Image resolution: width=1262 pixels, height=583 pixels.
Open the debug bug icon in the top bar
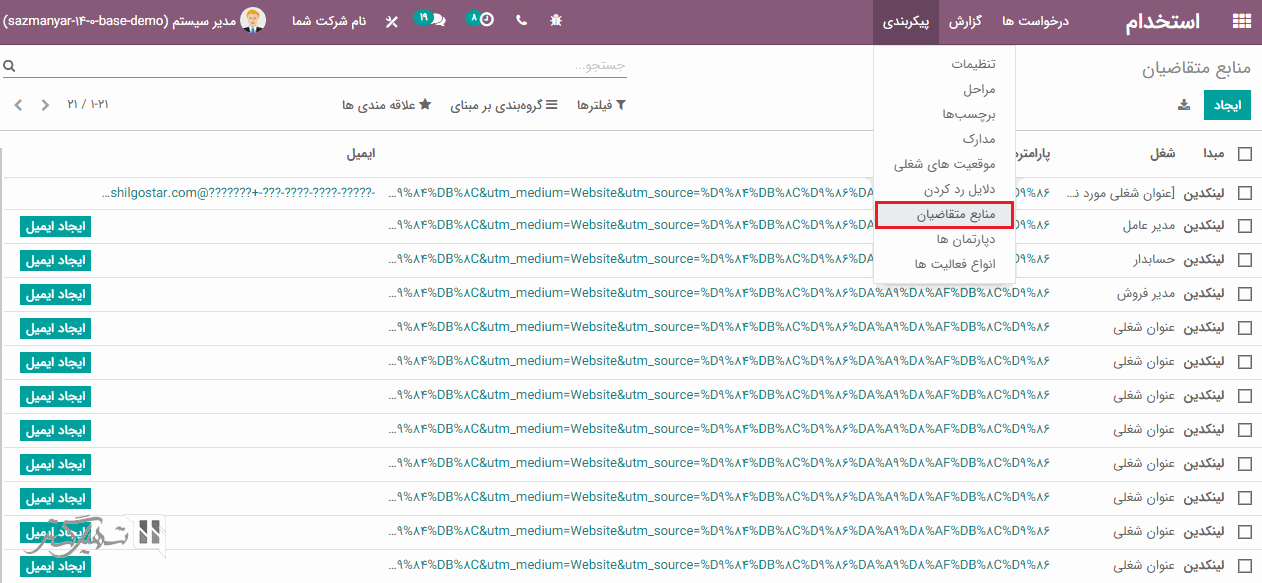pos(556,21)
